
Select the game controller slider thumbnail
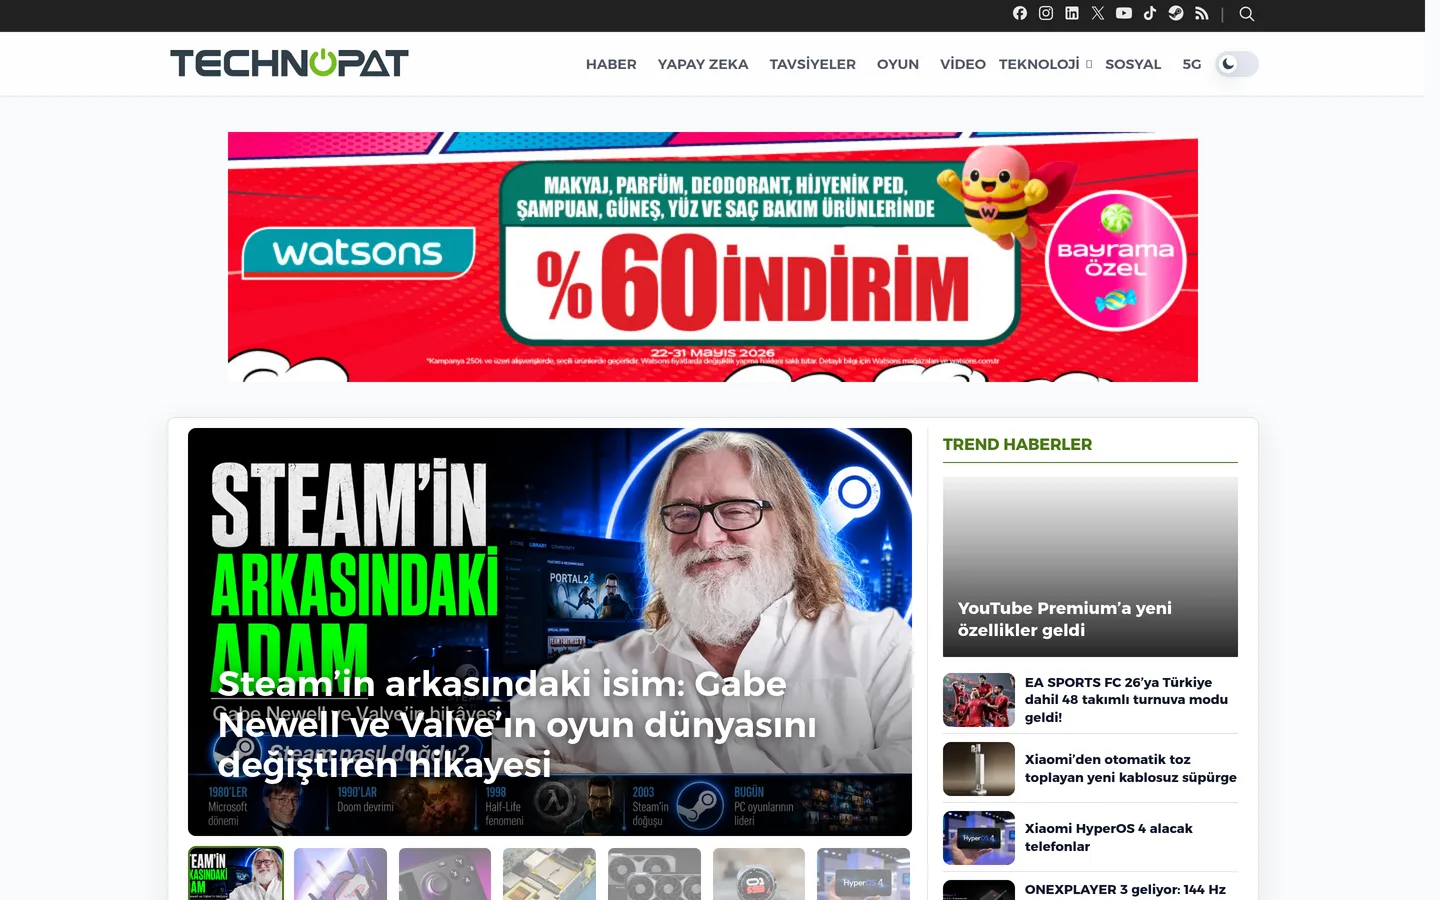(x=445, y=874)
